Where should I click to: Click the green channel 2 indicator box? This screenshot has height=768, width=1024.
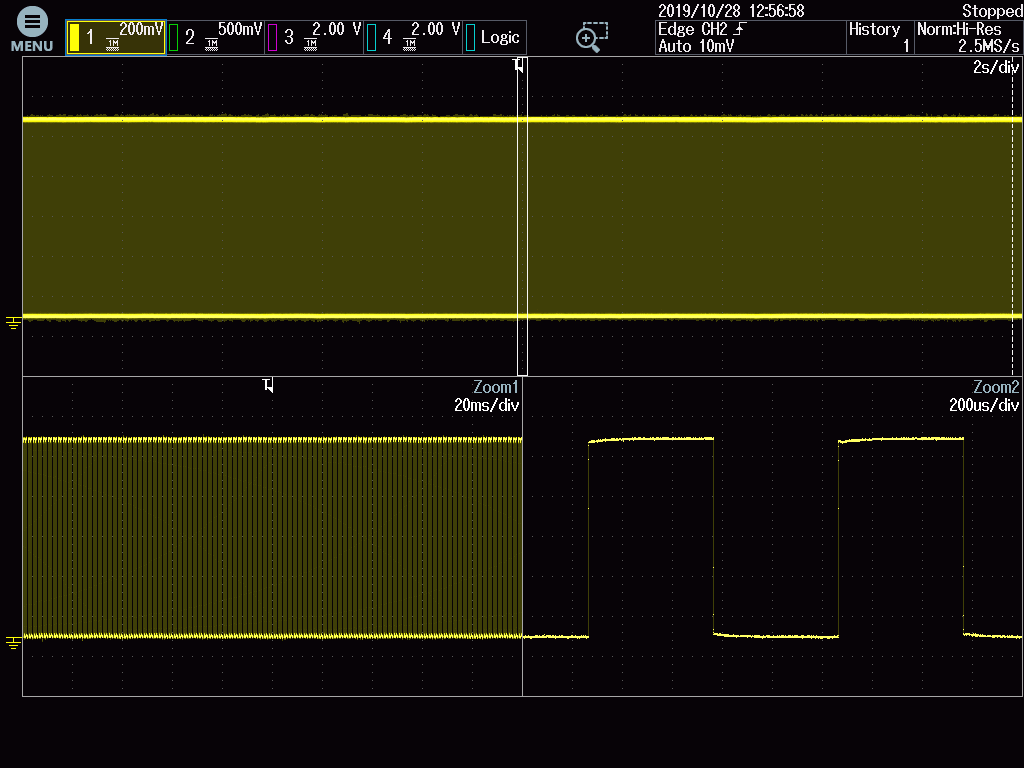(173, 38)
